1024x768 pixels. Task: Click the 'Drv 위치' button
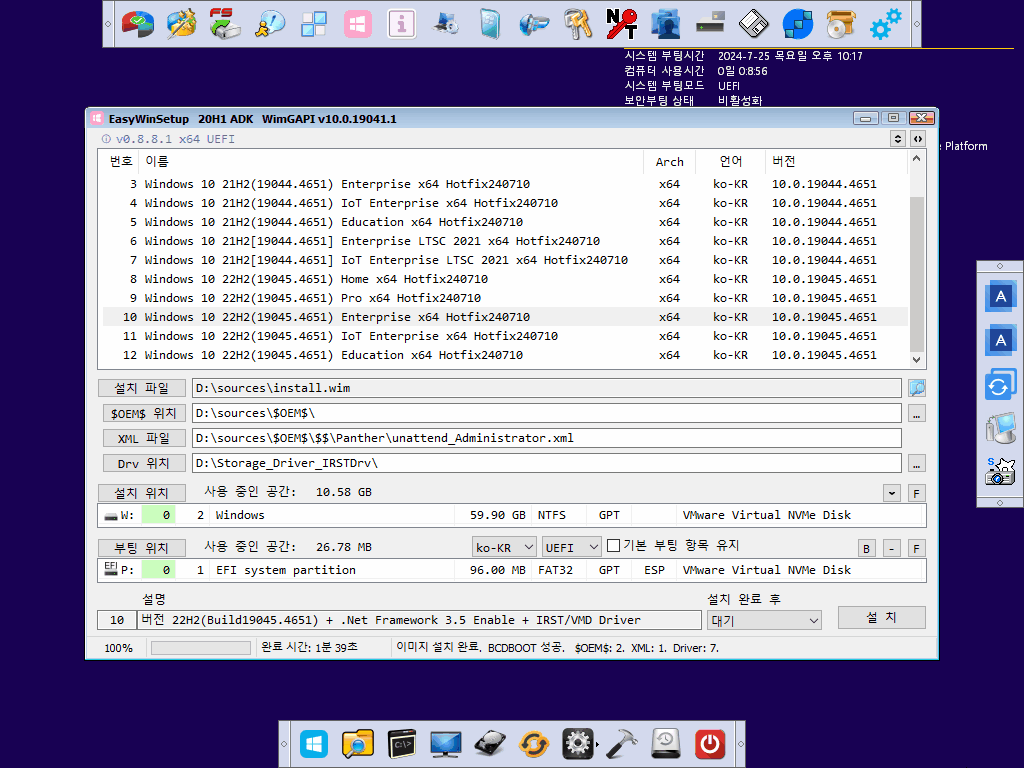[144, 464]
